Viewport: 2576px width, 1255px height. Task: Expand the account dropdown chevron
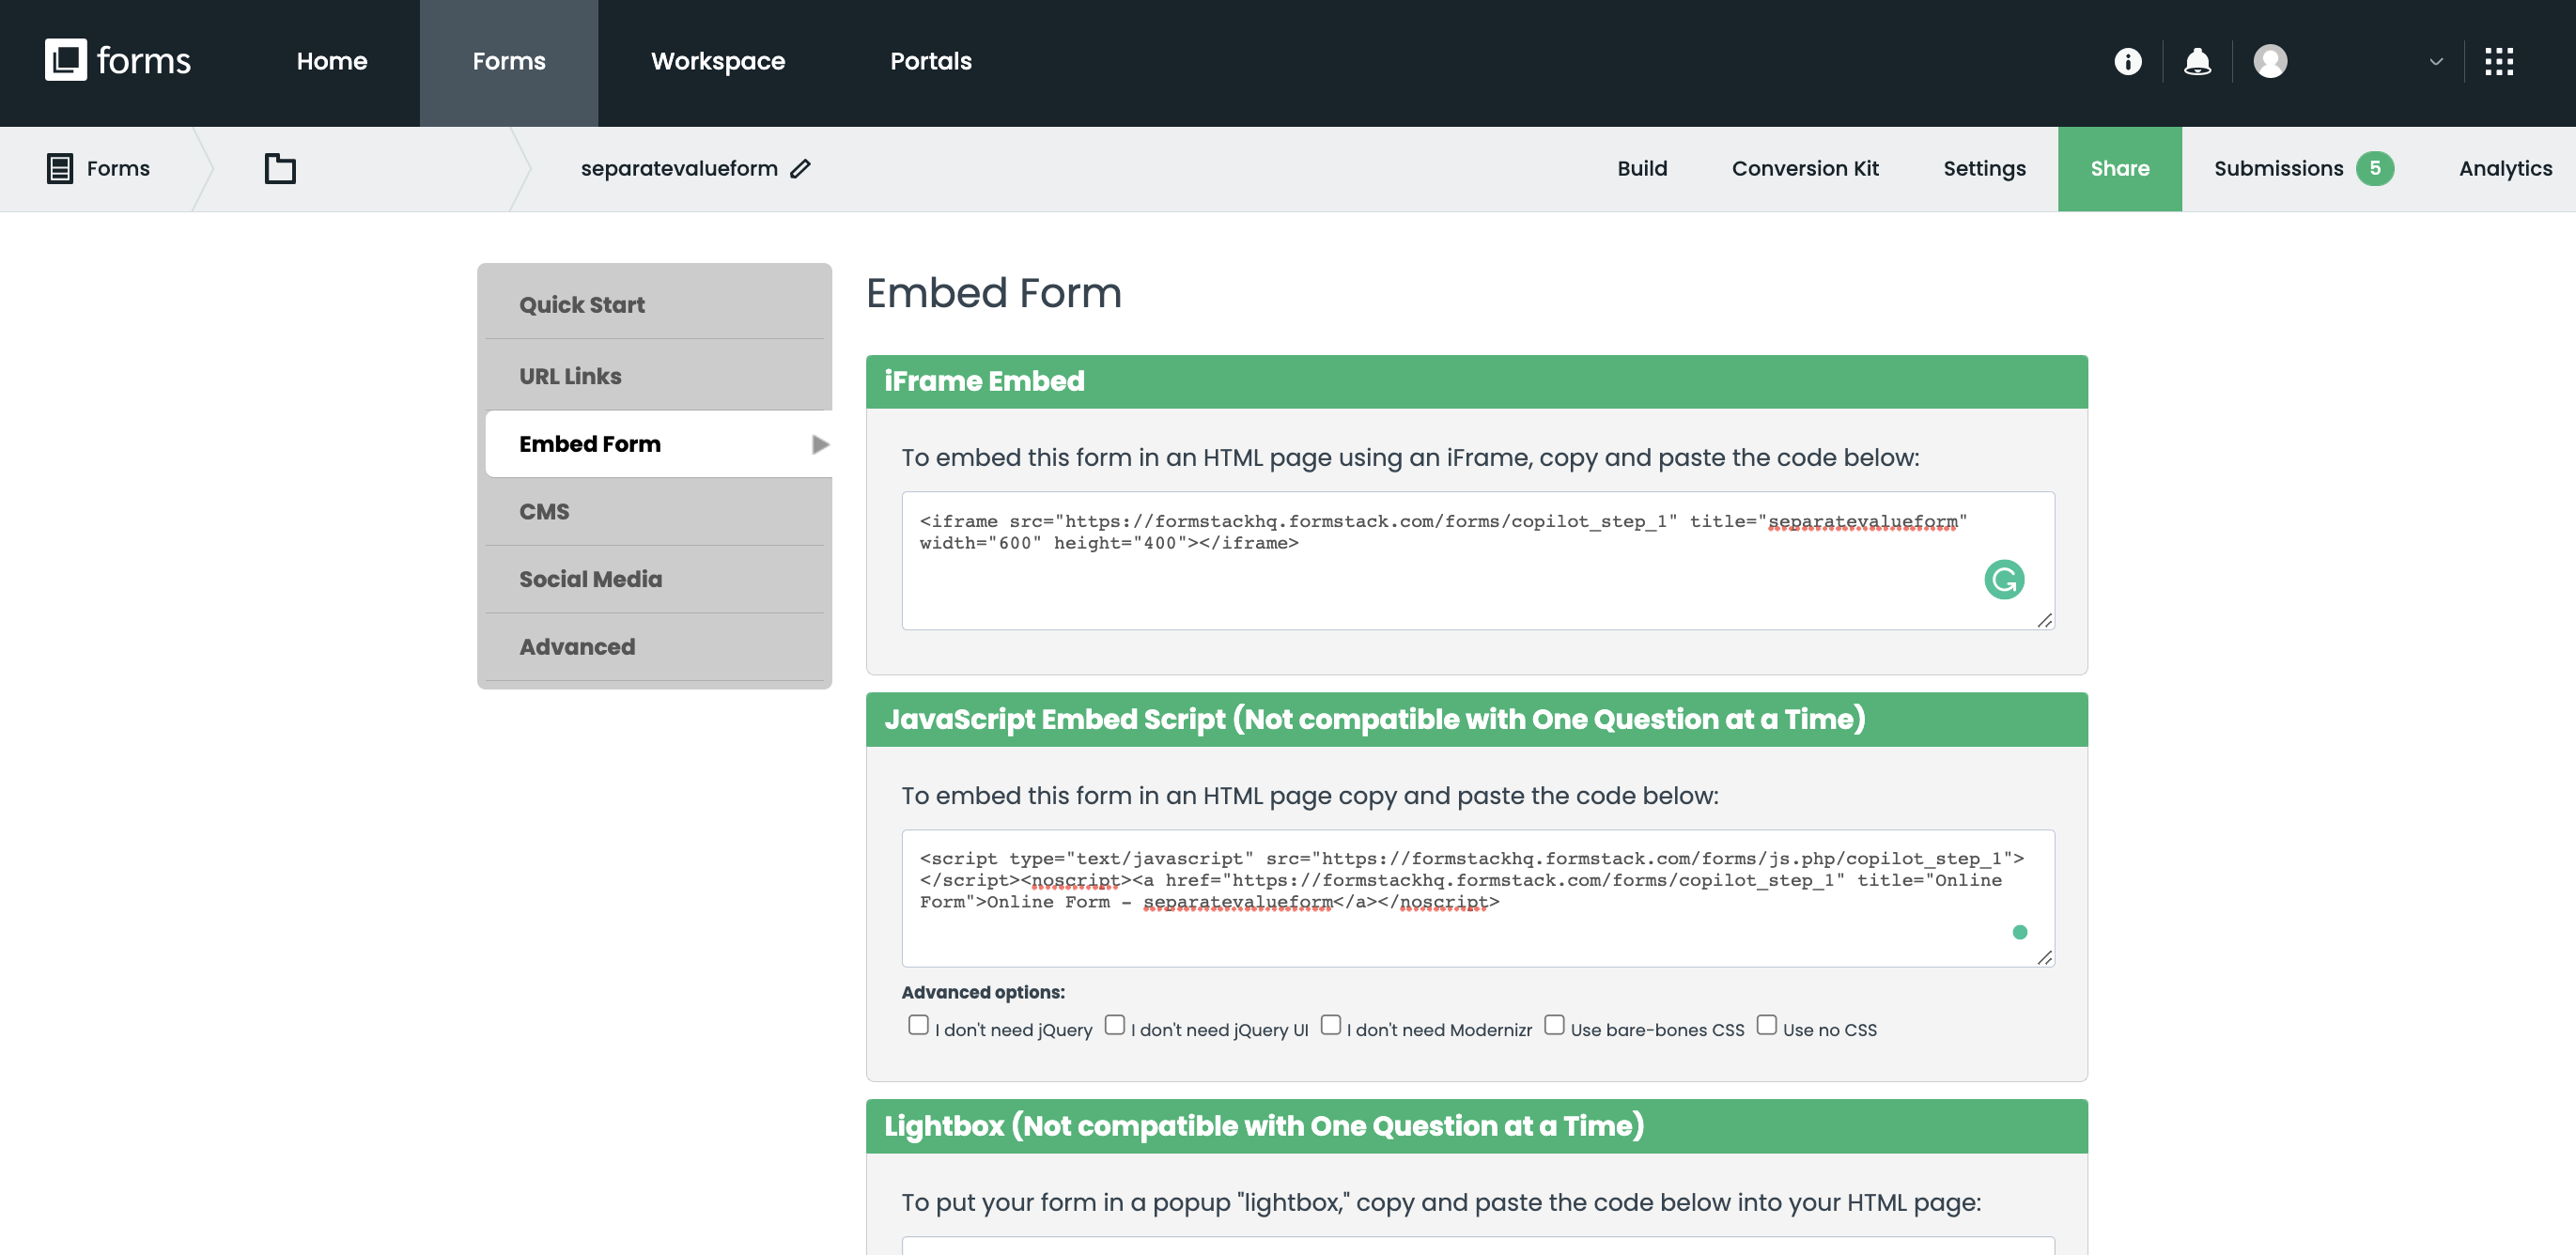[x=2436, y=61]
